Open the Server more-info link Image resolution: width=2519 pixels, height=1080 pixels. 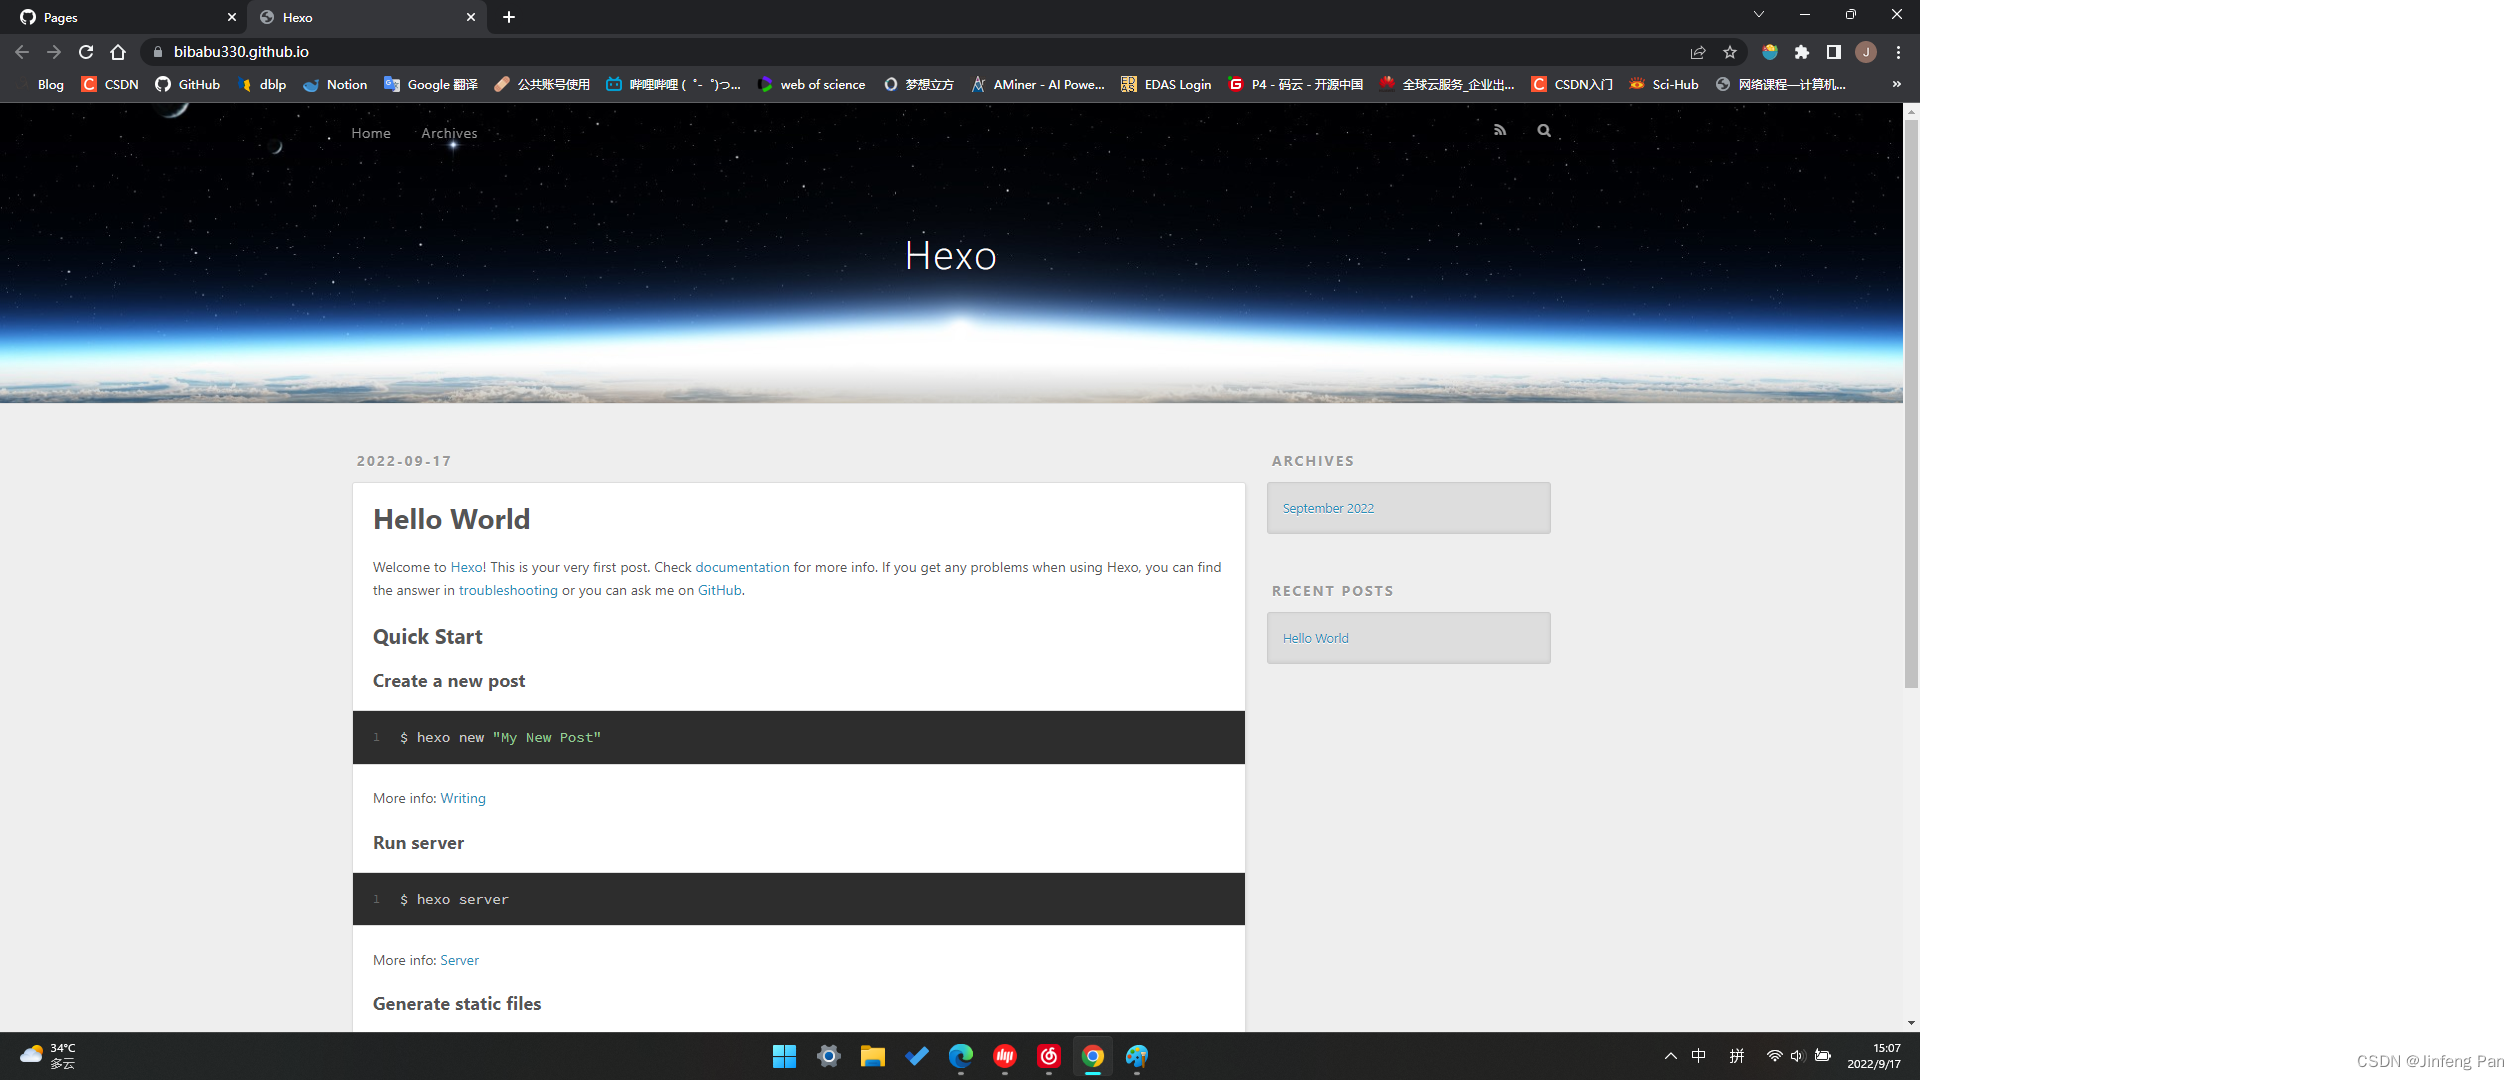point(460,960)
